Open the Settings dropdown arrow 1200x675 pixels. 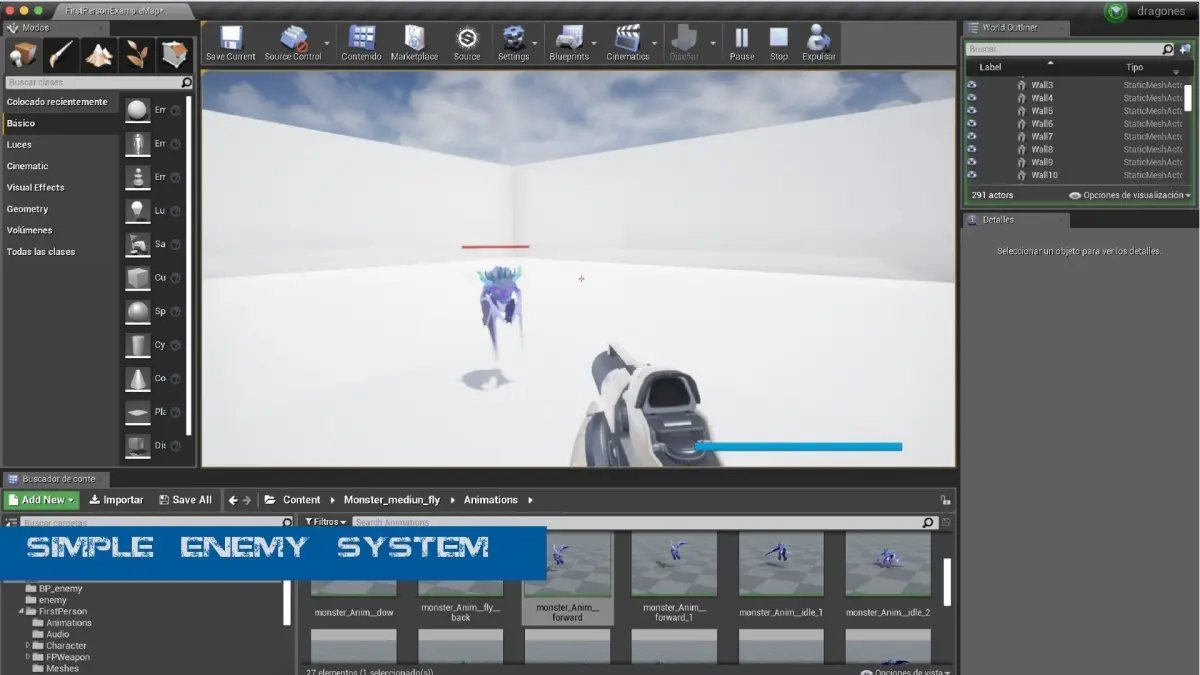tap(536, 43)
